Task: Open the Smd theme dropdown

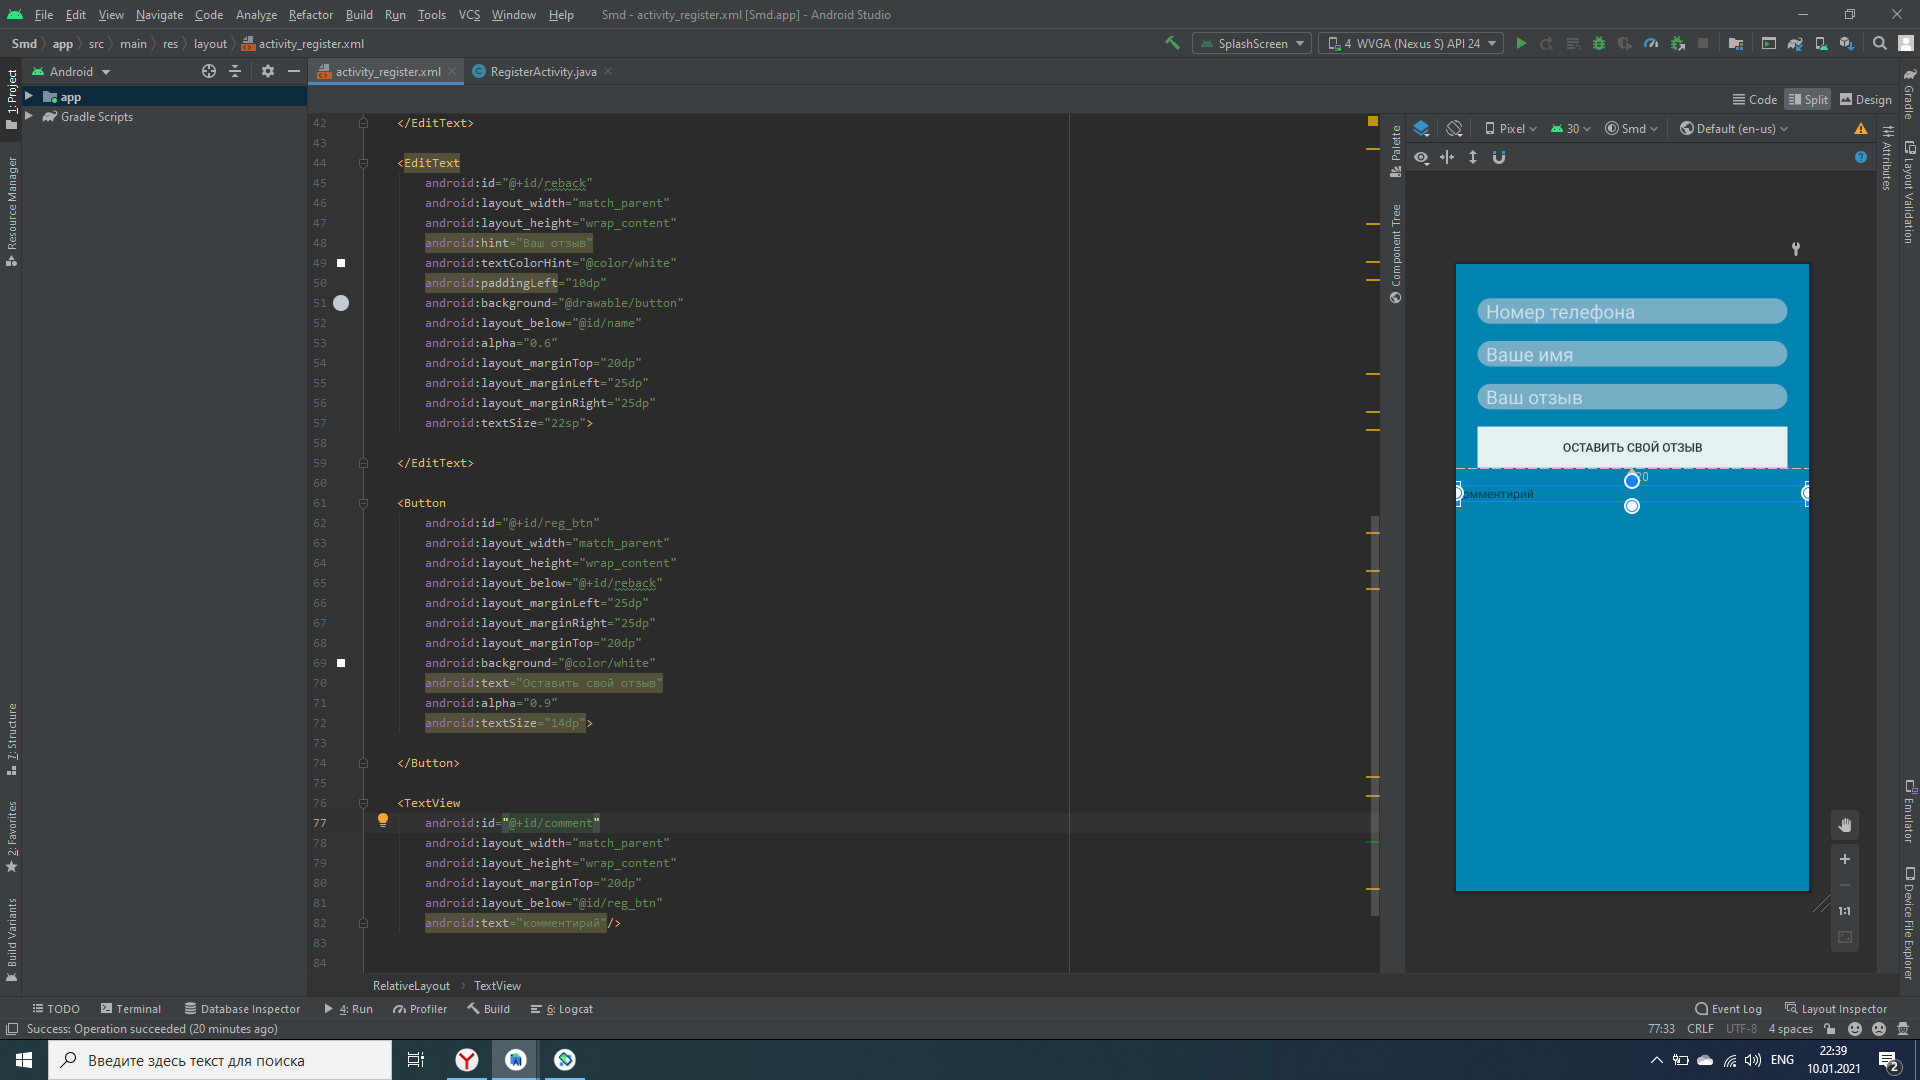Action: pos(1632,128)
